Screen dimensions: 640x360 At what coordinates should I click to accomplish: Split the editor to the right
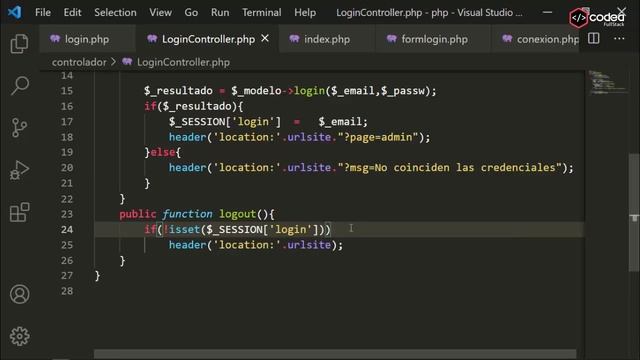click(593, 39)
